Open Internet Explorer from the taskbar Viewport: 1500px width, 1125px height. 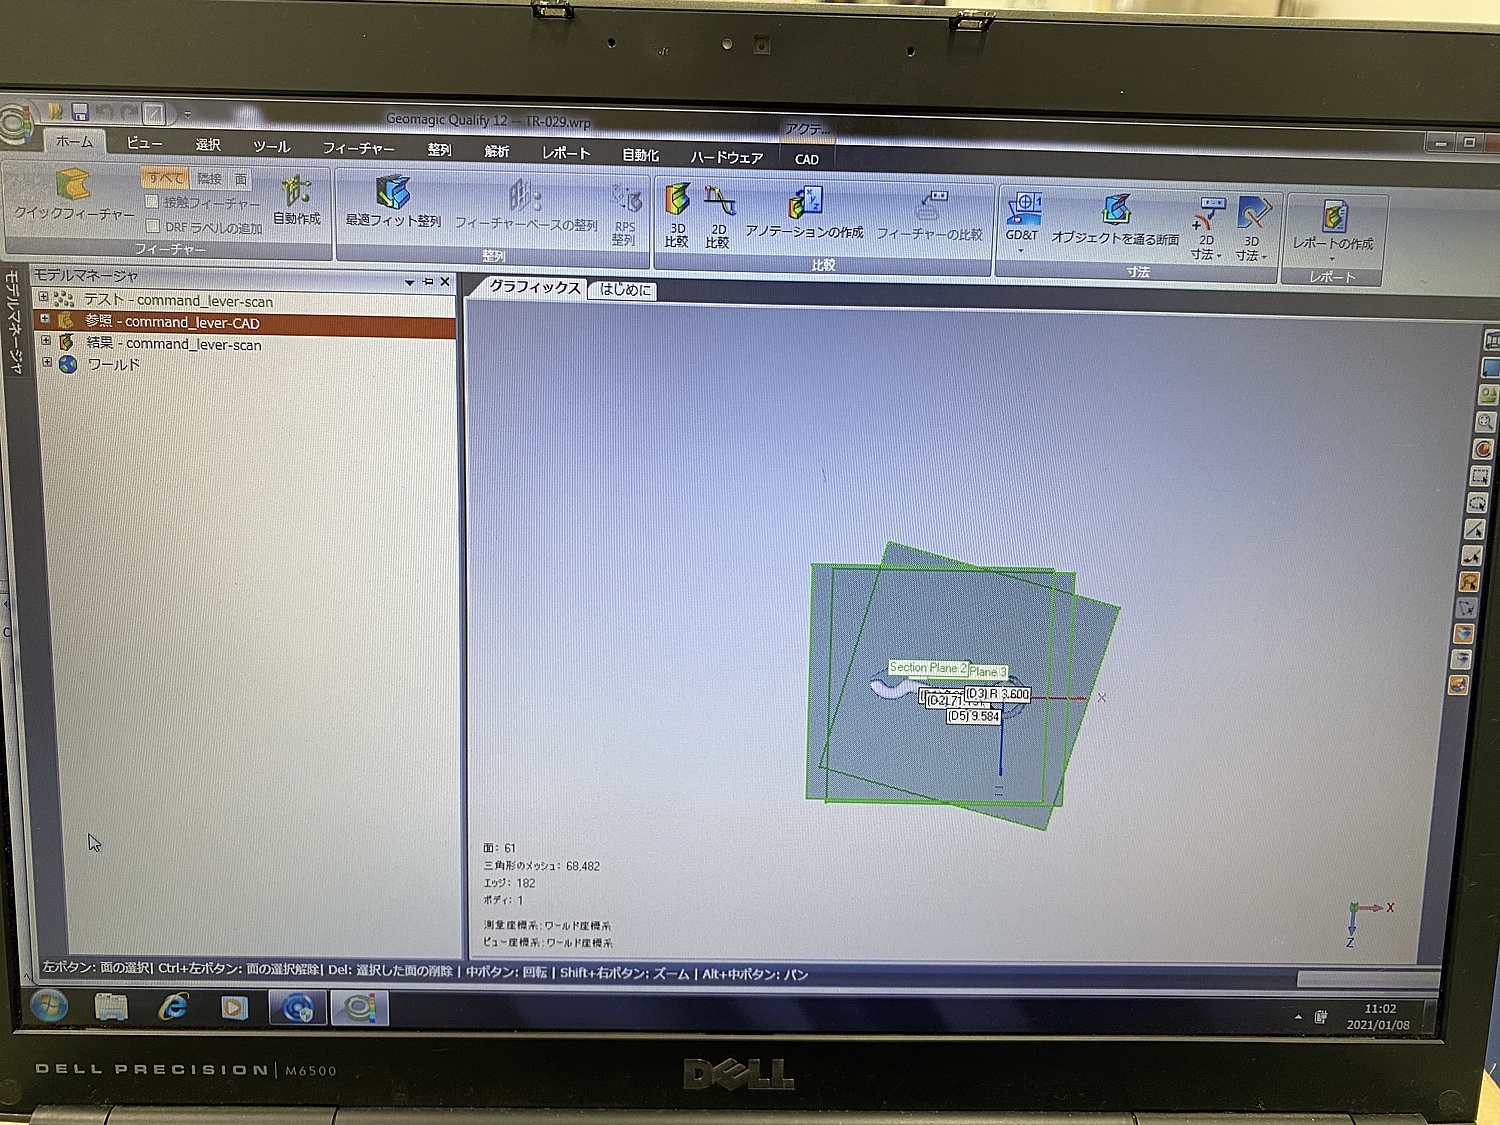[x=173, y=1007]
